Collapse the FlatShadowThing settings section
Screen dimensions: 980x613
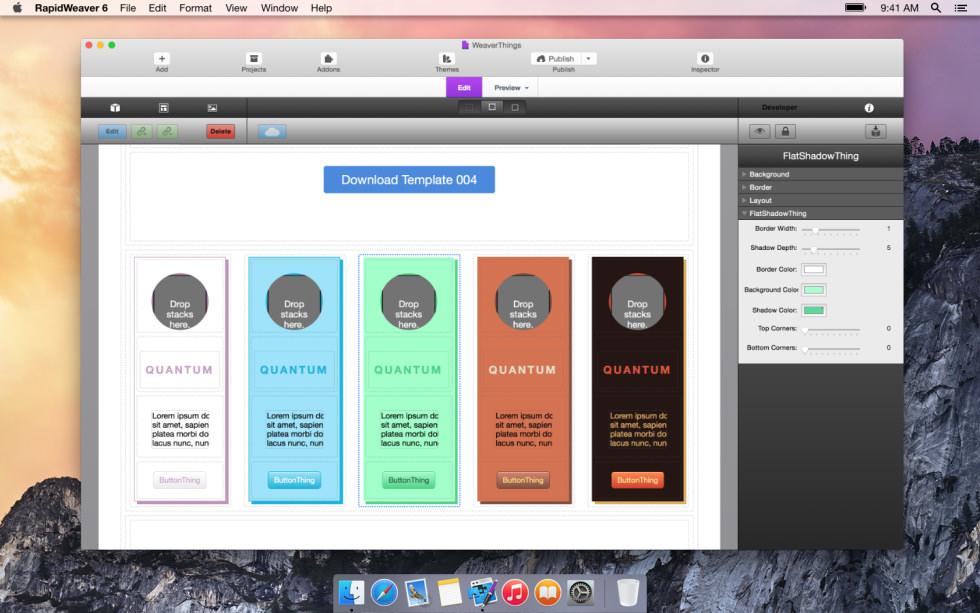[821, 214]
